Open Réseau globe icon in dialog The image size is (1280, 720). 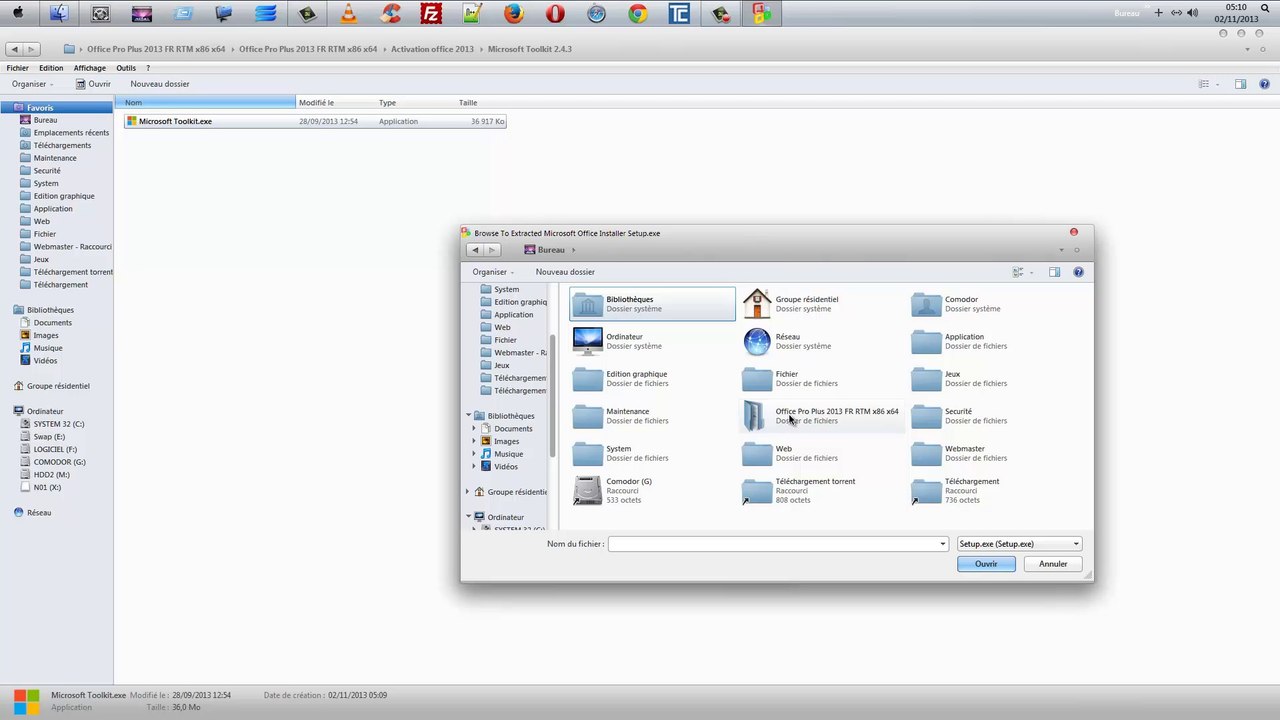[x=757, y=341]
